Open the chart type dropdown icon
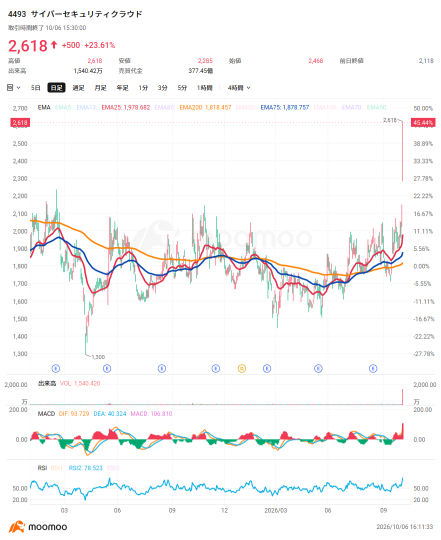 pyautogui.click(x=13, y=88)
